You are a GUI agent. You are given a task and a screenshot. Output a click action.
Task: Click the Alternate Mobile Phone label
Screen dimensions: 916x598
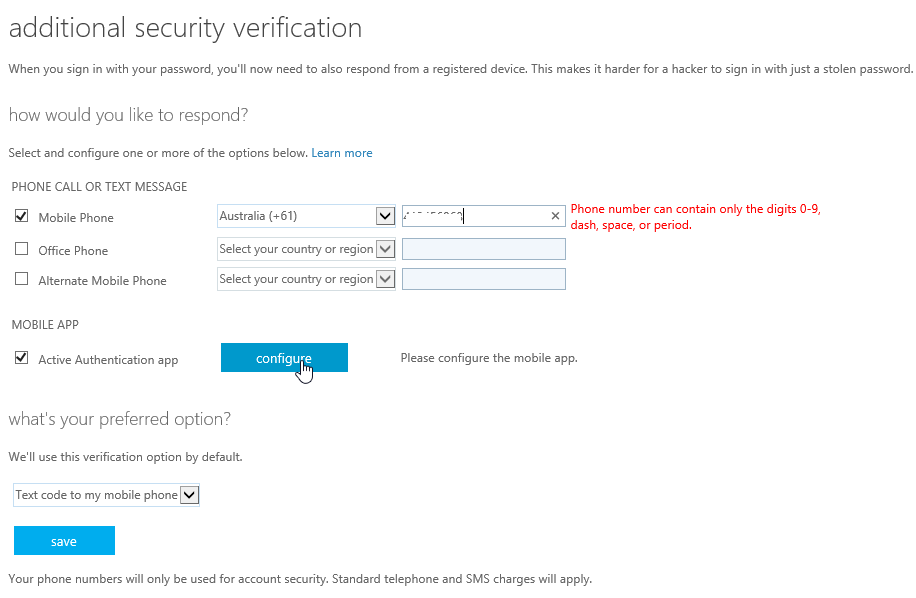[102, 281]
